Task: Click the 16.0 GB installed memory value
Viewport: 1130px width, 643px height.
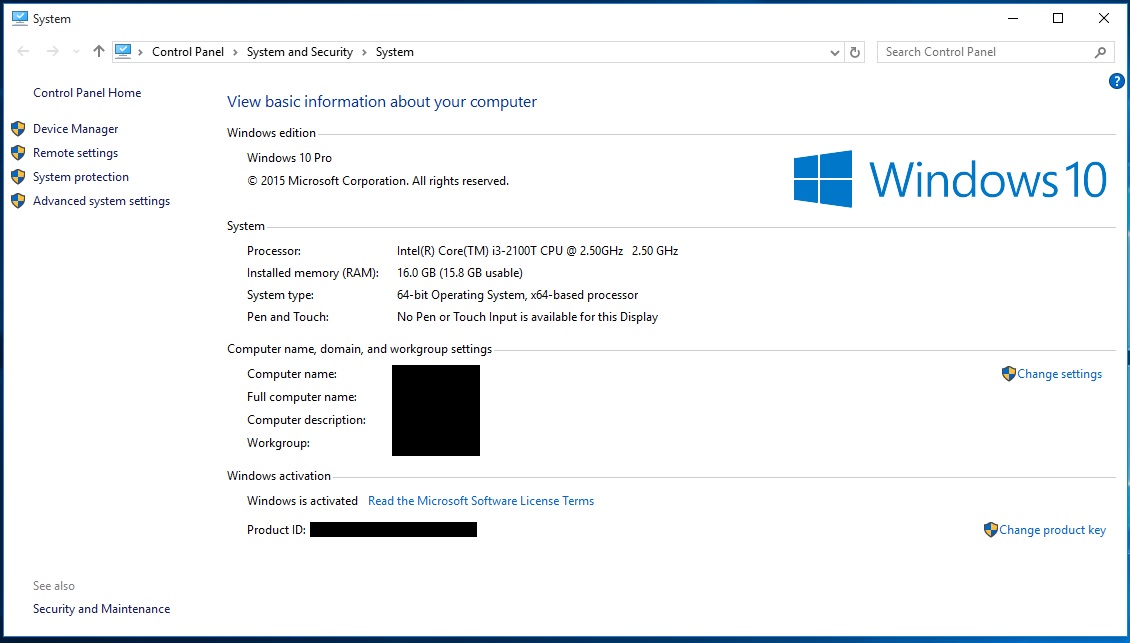Action: tap(460, 273)
